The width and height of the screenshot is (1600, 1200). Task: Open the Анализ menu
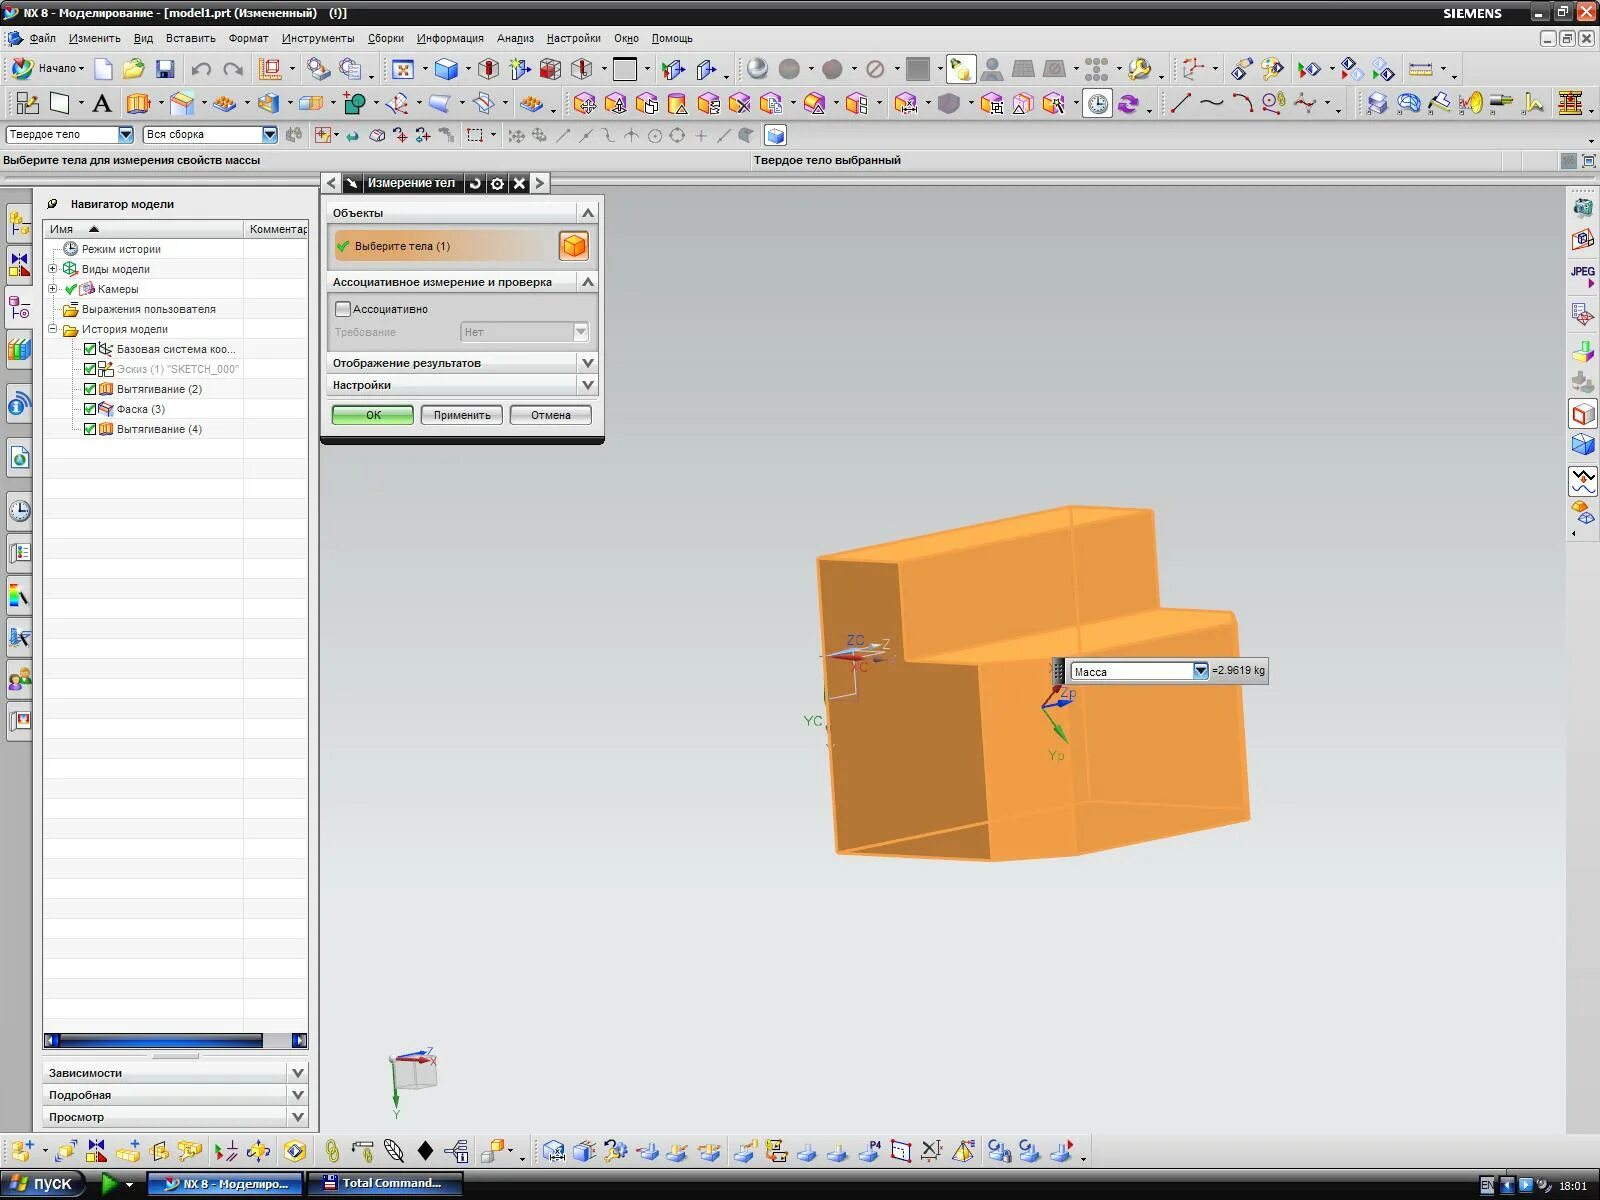click(514, 38)
